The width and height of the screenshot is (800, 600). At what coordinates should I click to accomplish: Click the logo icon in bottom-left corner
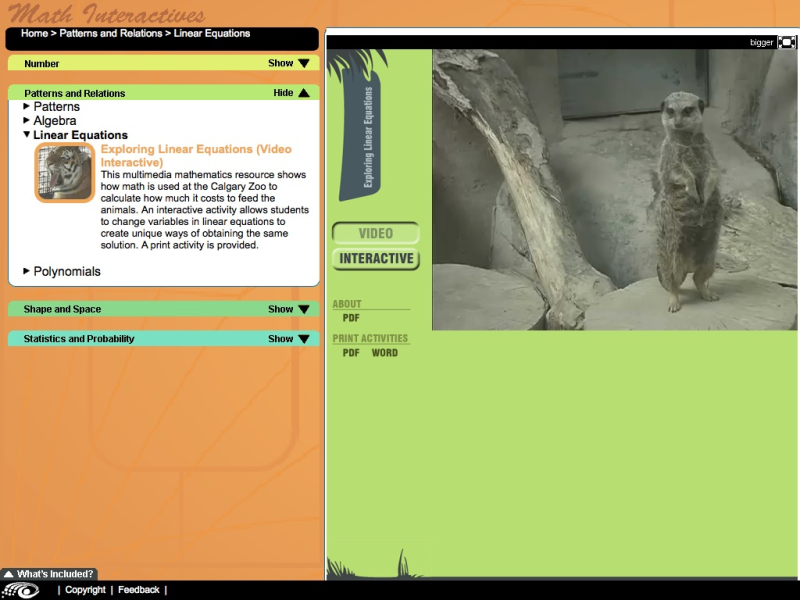pos(22,590)
